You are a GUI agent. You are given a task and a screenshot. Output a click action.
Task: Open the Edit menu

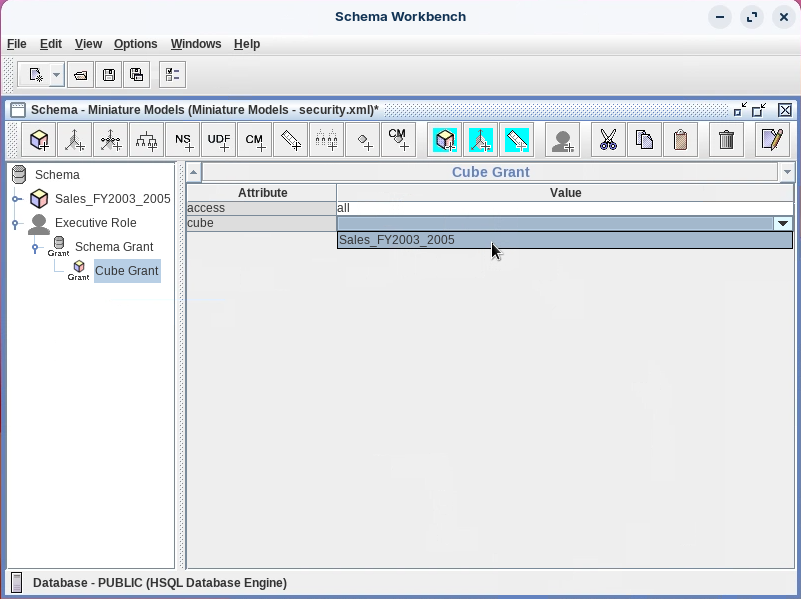pos(51,44)
